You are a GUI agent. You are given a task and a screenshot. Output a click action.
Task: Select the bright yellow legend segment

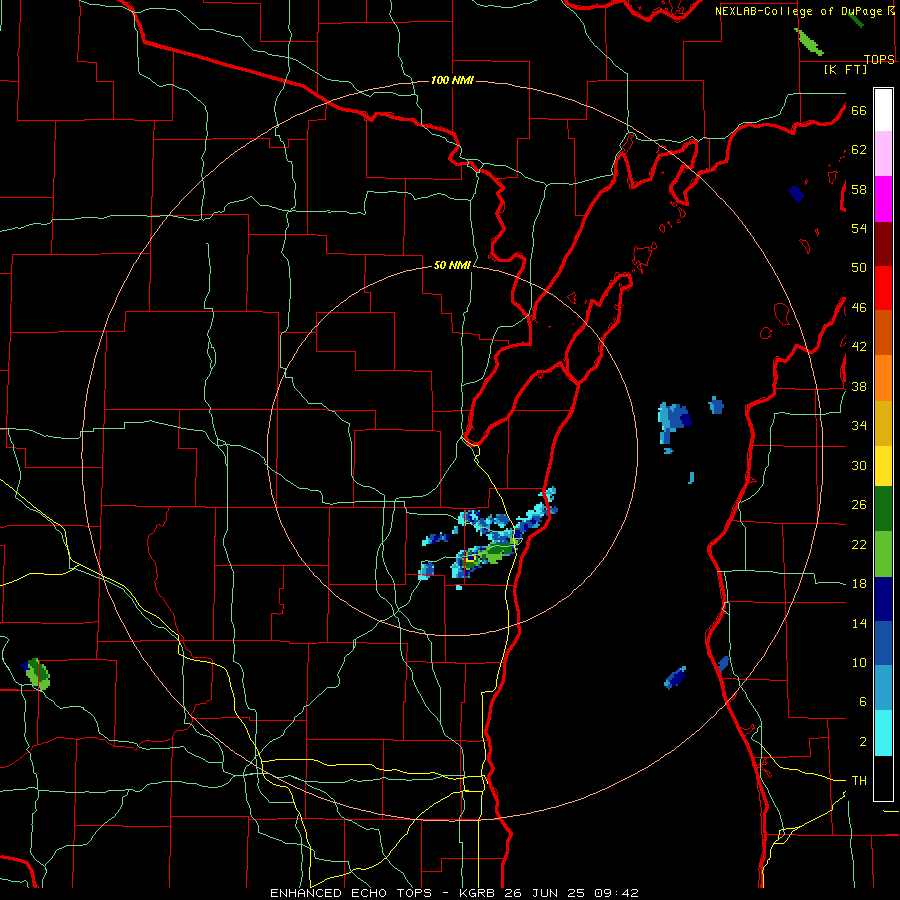tap(883, 466)
